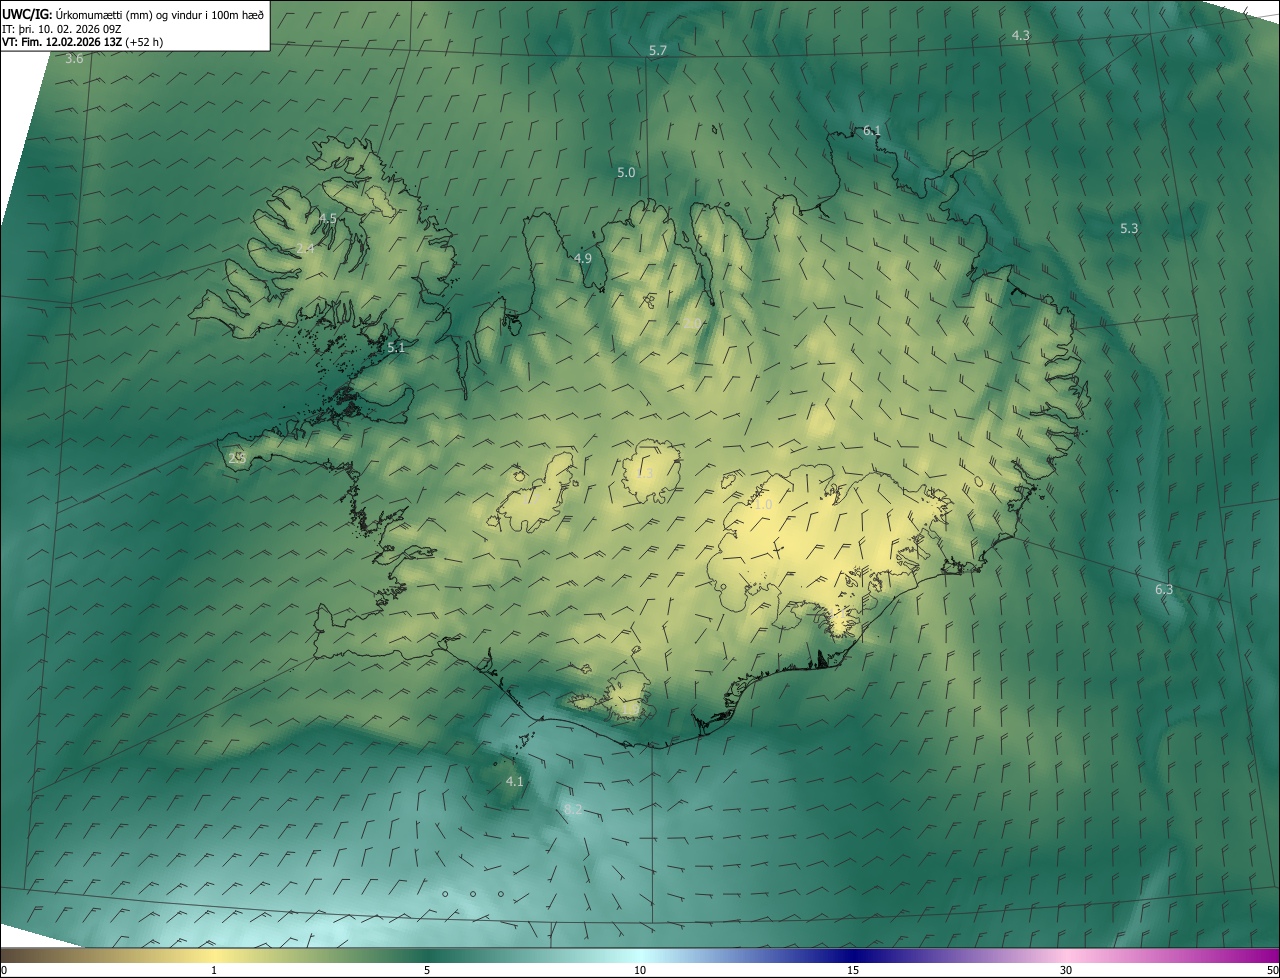Click the 10 mark on the color scale
Image resolution: width=1280 pixels, height=978 pixels.
[x=640, y=970]
